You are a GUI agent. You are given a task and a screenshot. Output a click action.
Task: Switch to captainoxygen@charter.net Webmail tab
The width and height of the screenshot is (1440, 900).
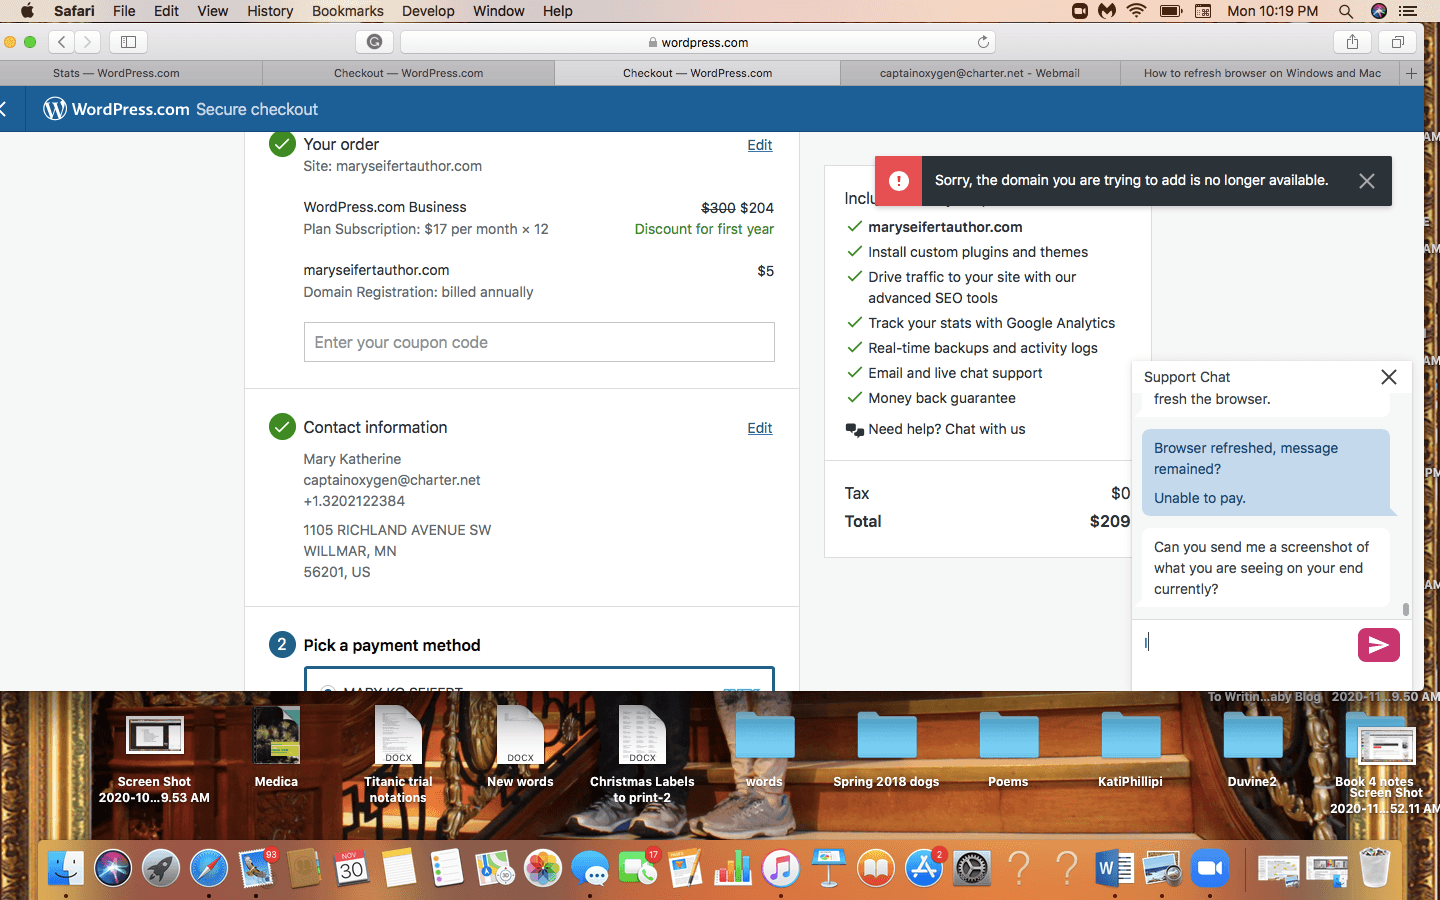coord(979,73)
